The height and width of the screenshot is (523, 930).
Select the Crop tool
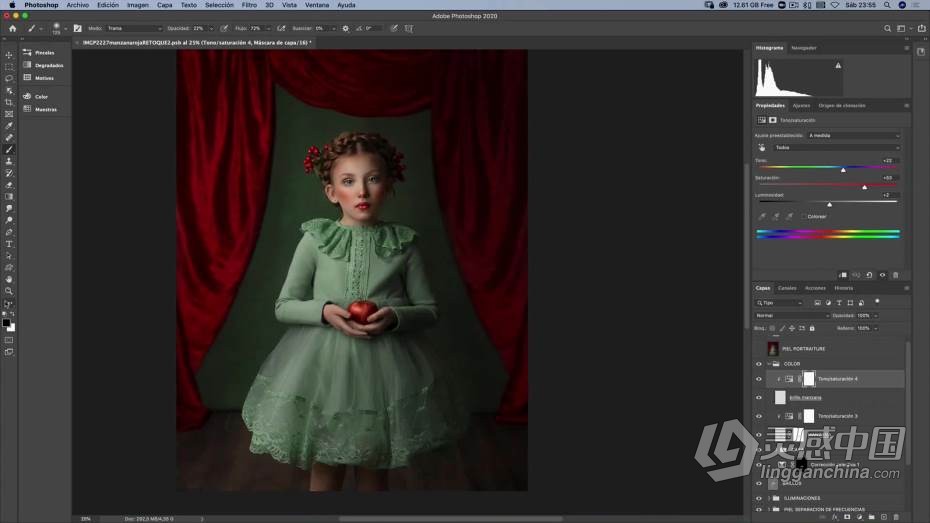[9, 103]
